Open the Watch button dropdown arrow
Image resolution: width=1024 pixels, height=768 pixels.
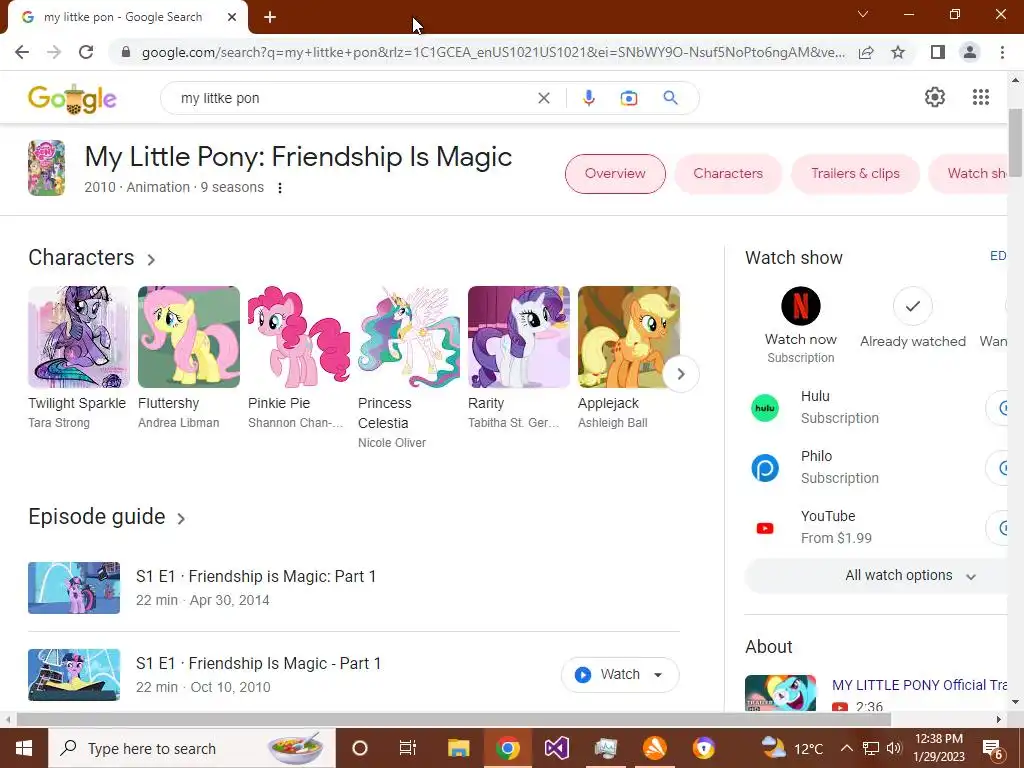[658, 675]
